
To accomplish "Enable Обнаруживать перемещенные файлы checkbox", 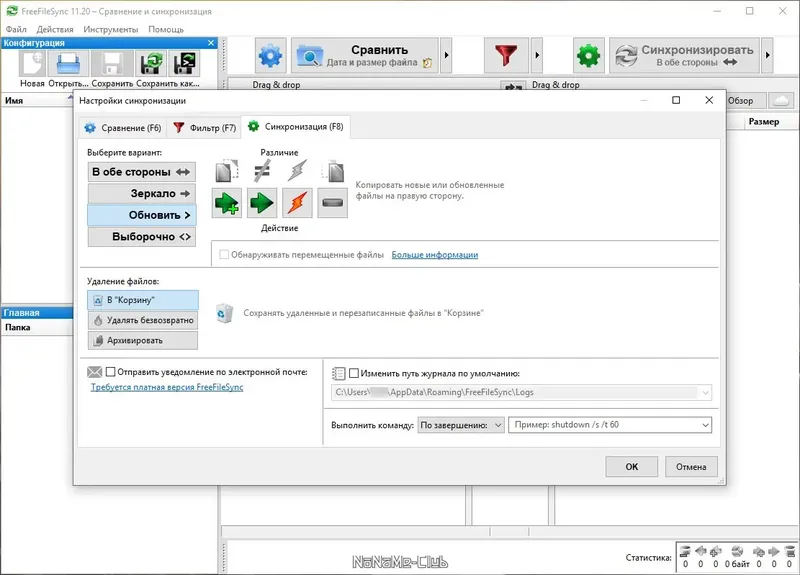I will tap(223, 255).
